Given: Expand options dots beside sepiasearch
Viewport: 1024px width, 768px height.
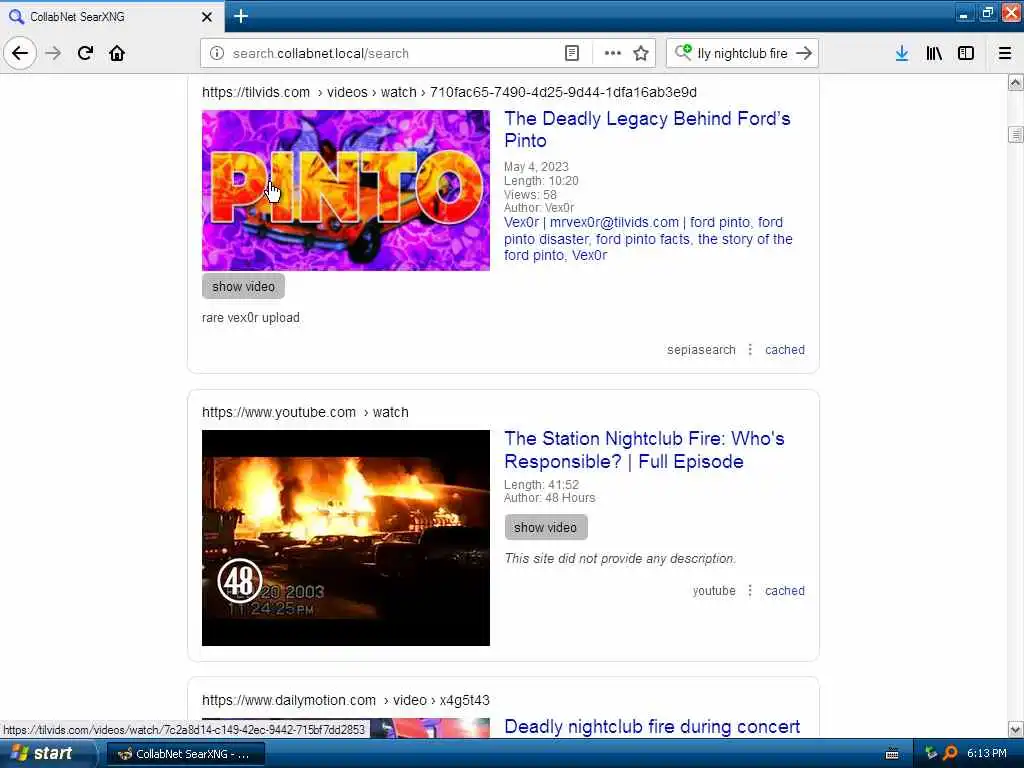Looking at the screenshot, I should 750,349.
